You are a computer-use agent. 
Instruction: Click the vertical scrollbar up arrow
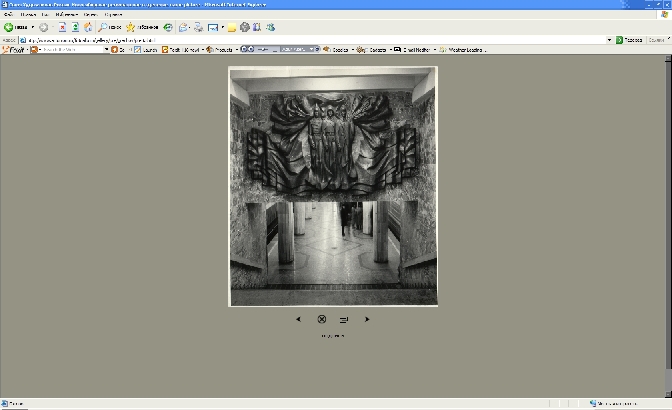668,58
